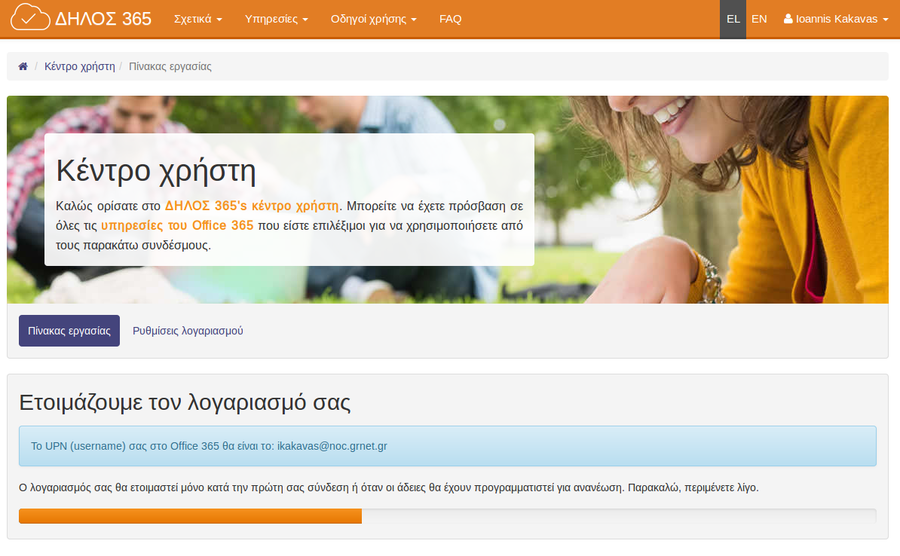
Task: Click the Ετοιμάζουμε τον λογαριασμό σας heading
Action: (x=185, y=403)
